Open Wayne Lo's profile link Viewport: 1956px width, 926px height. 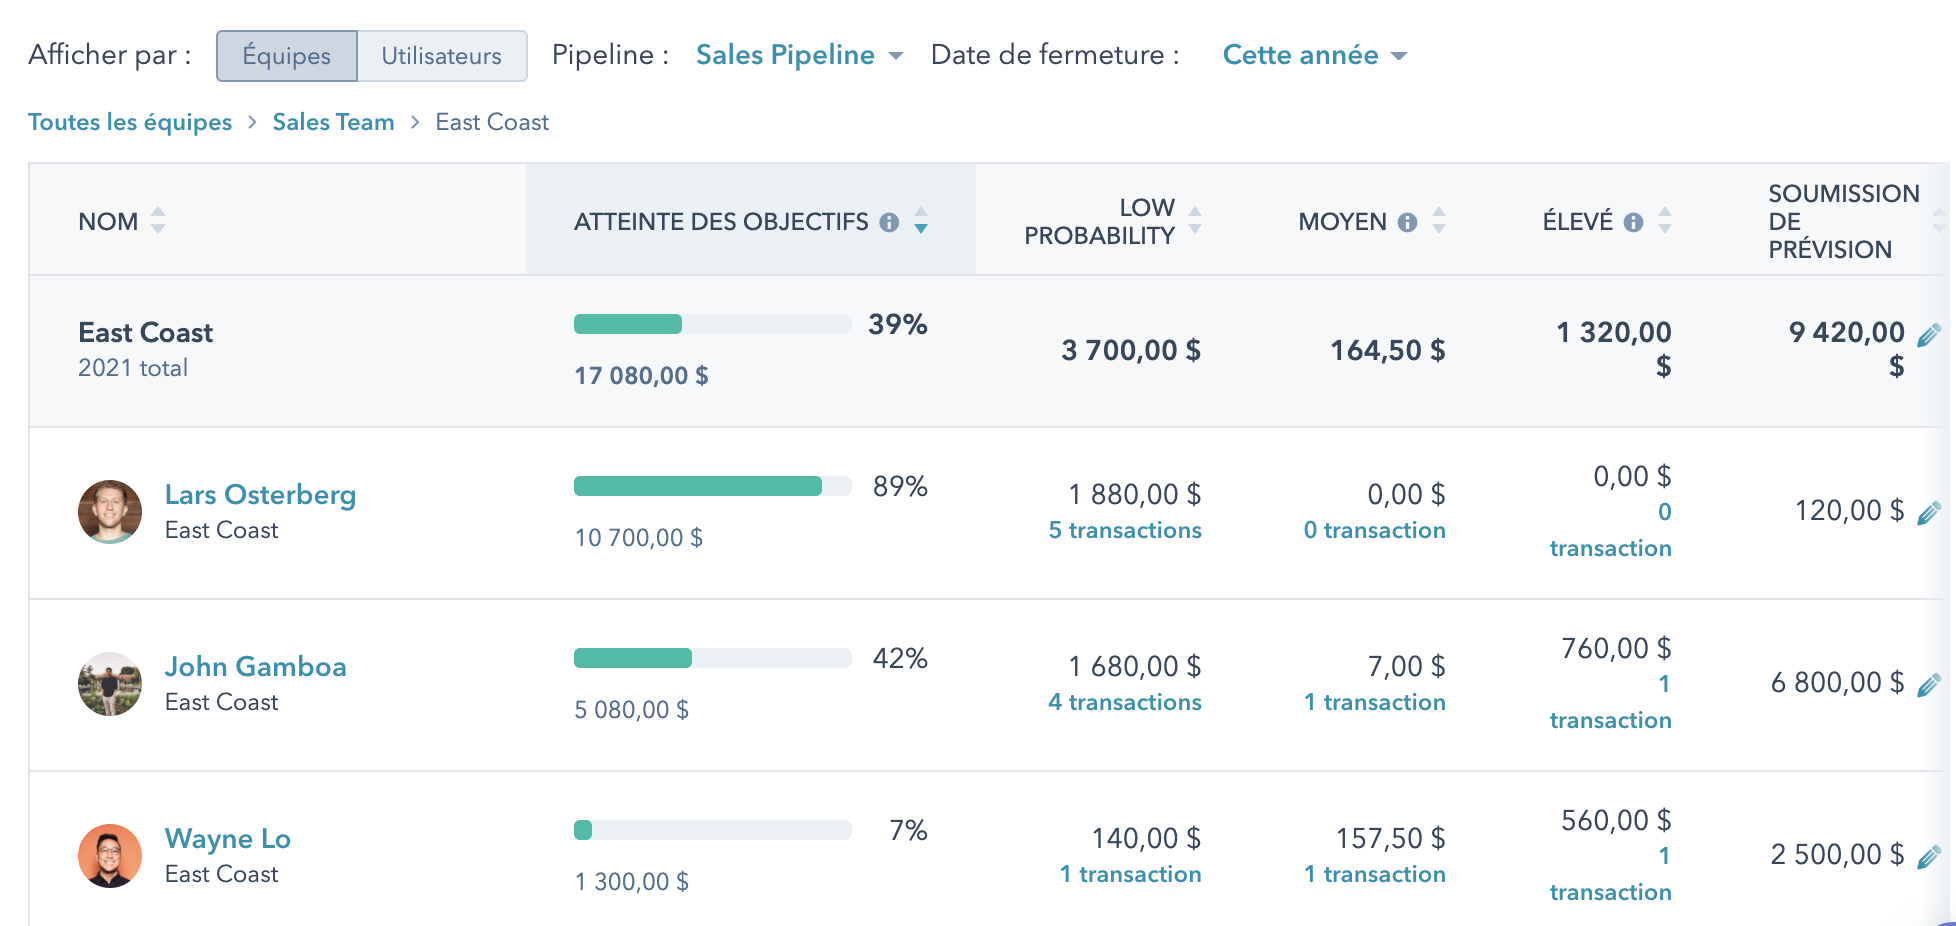[228, 839]
